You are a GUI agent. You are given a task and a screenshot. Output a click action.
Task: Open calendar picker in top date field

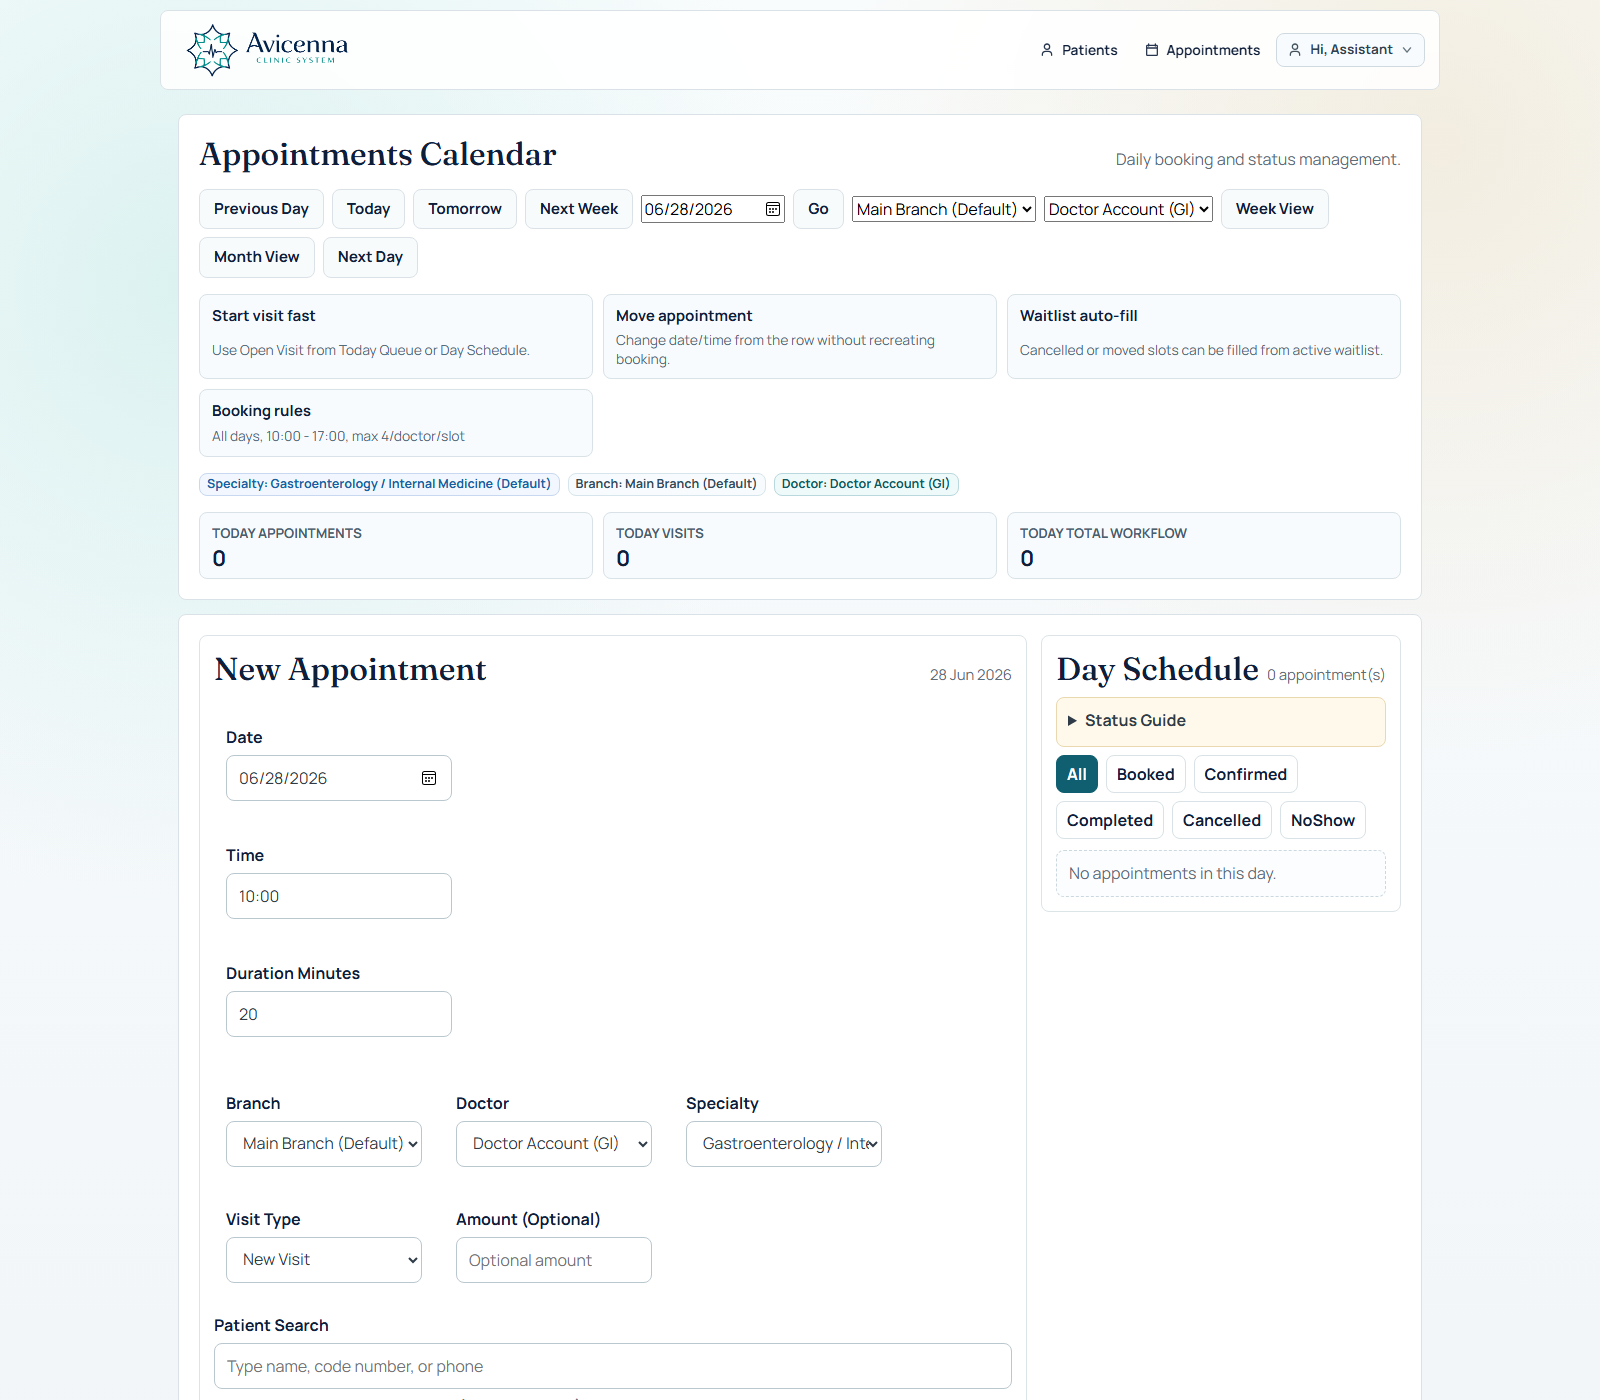pos(773,209)
